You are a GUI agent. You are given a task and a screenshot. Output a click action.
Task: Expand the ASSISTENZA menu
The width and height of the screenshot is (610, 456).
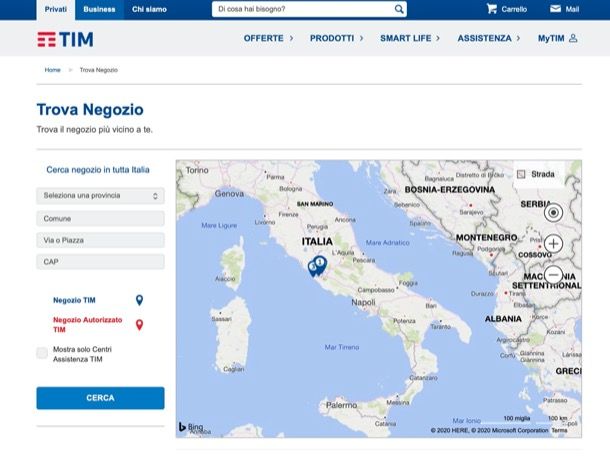(x=489, y=38)
